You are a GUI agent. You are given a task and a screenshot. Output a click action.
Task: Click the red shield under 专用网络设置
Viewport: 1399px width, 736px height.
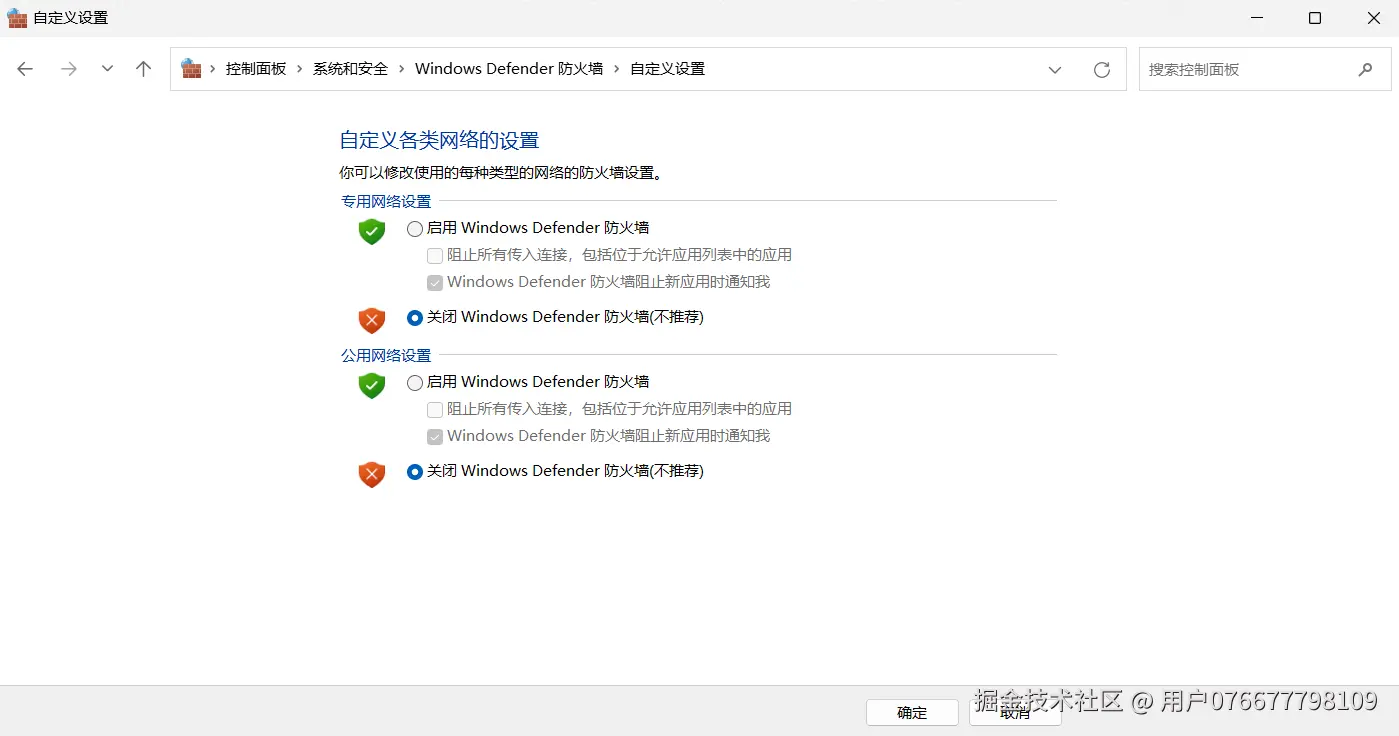point(372,320)
